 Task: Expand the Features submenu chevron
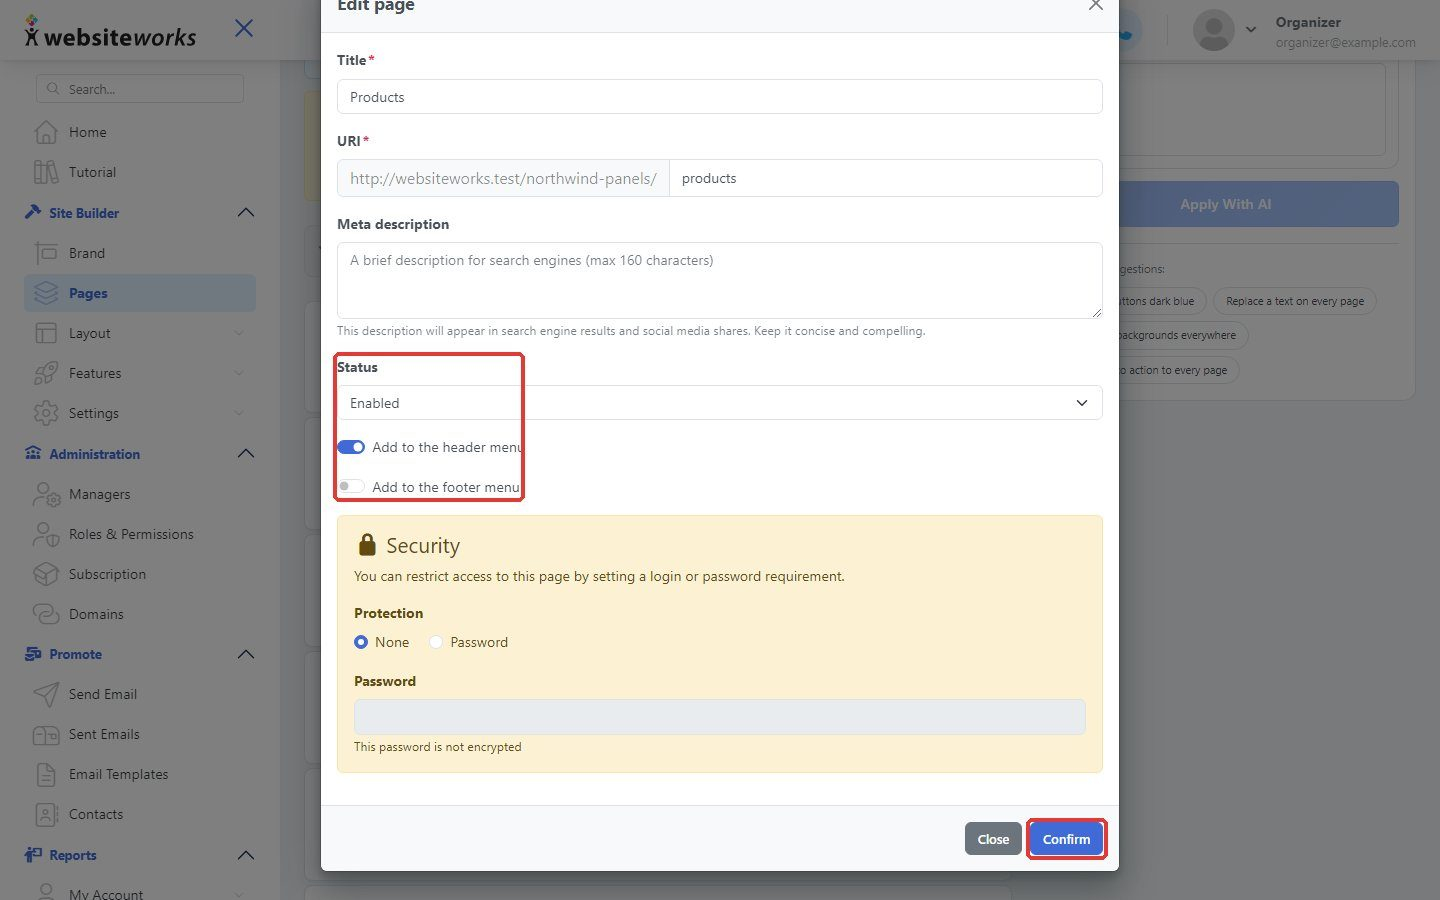point(239,373)
